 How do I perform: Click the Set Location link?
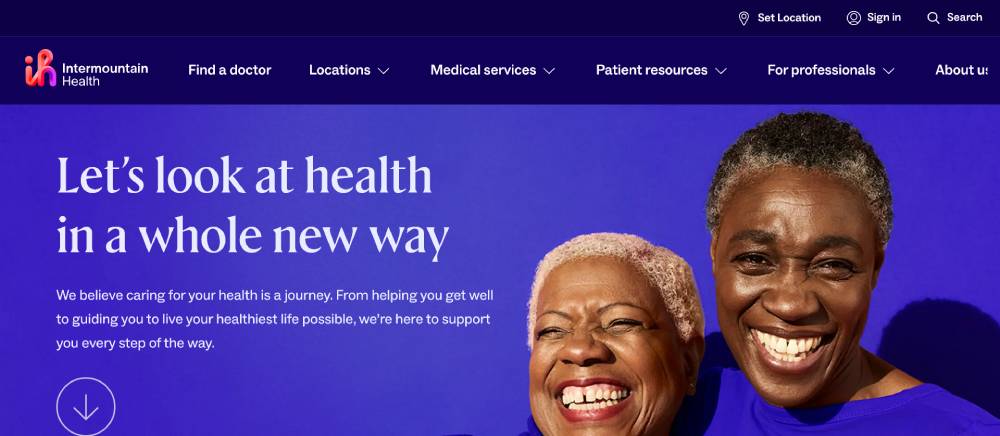789,18
